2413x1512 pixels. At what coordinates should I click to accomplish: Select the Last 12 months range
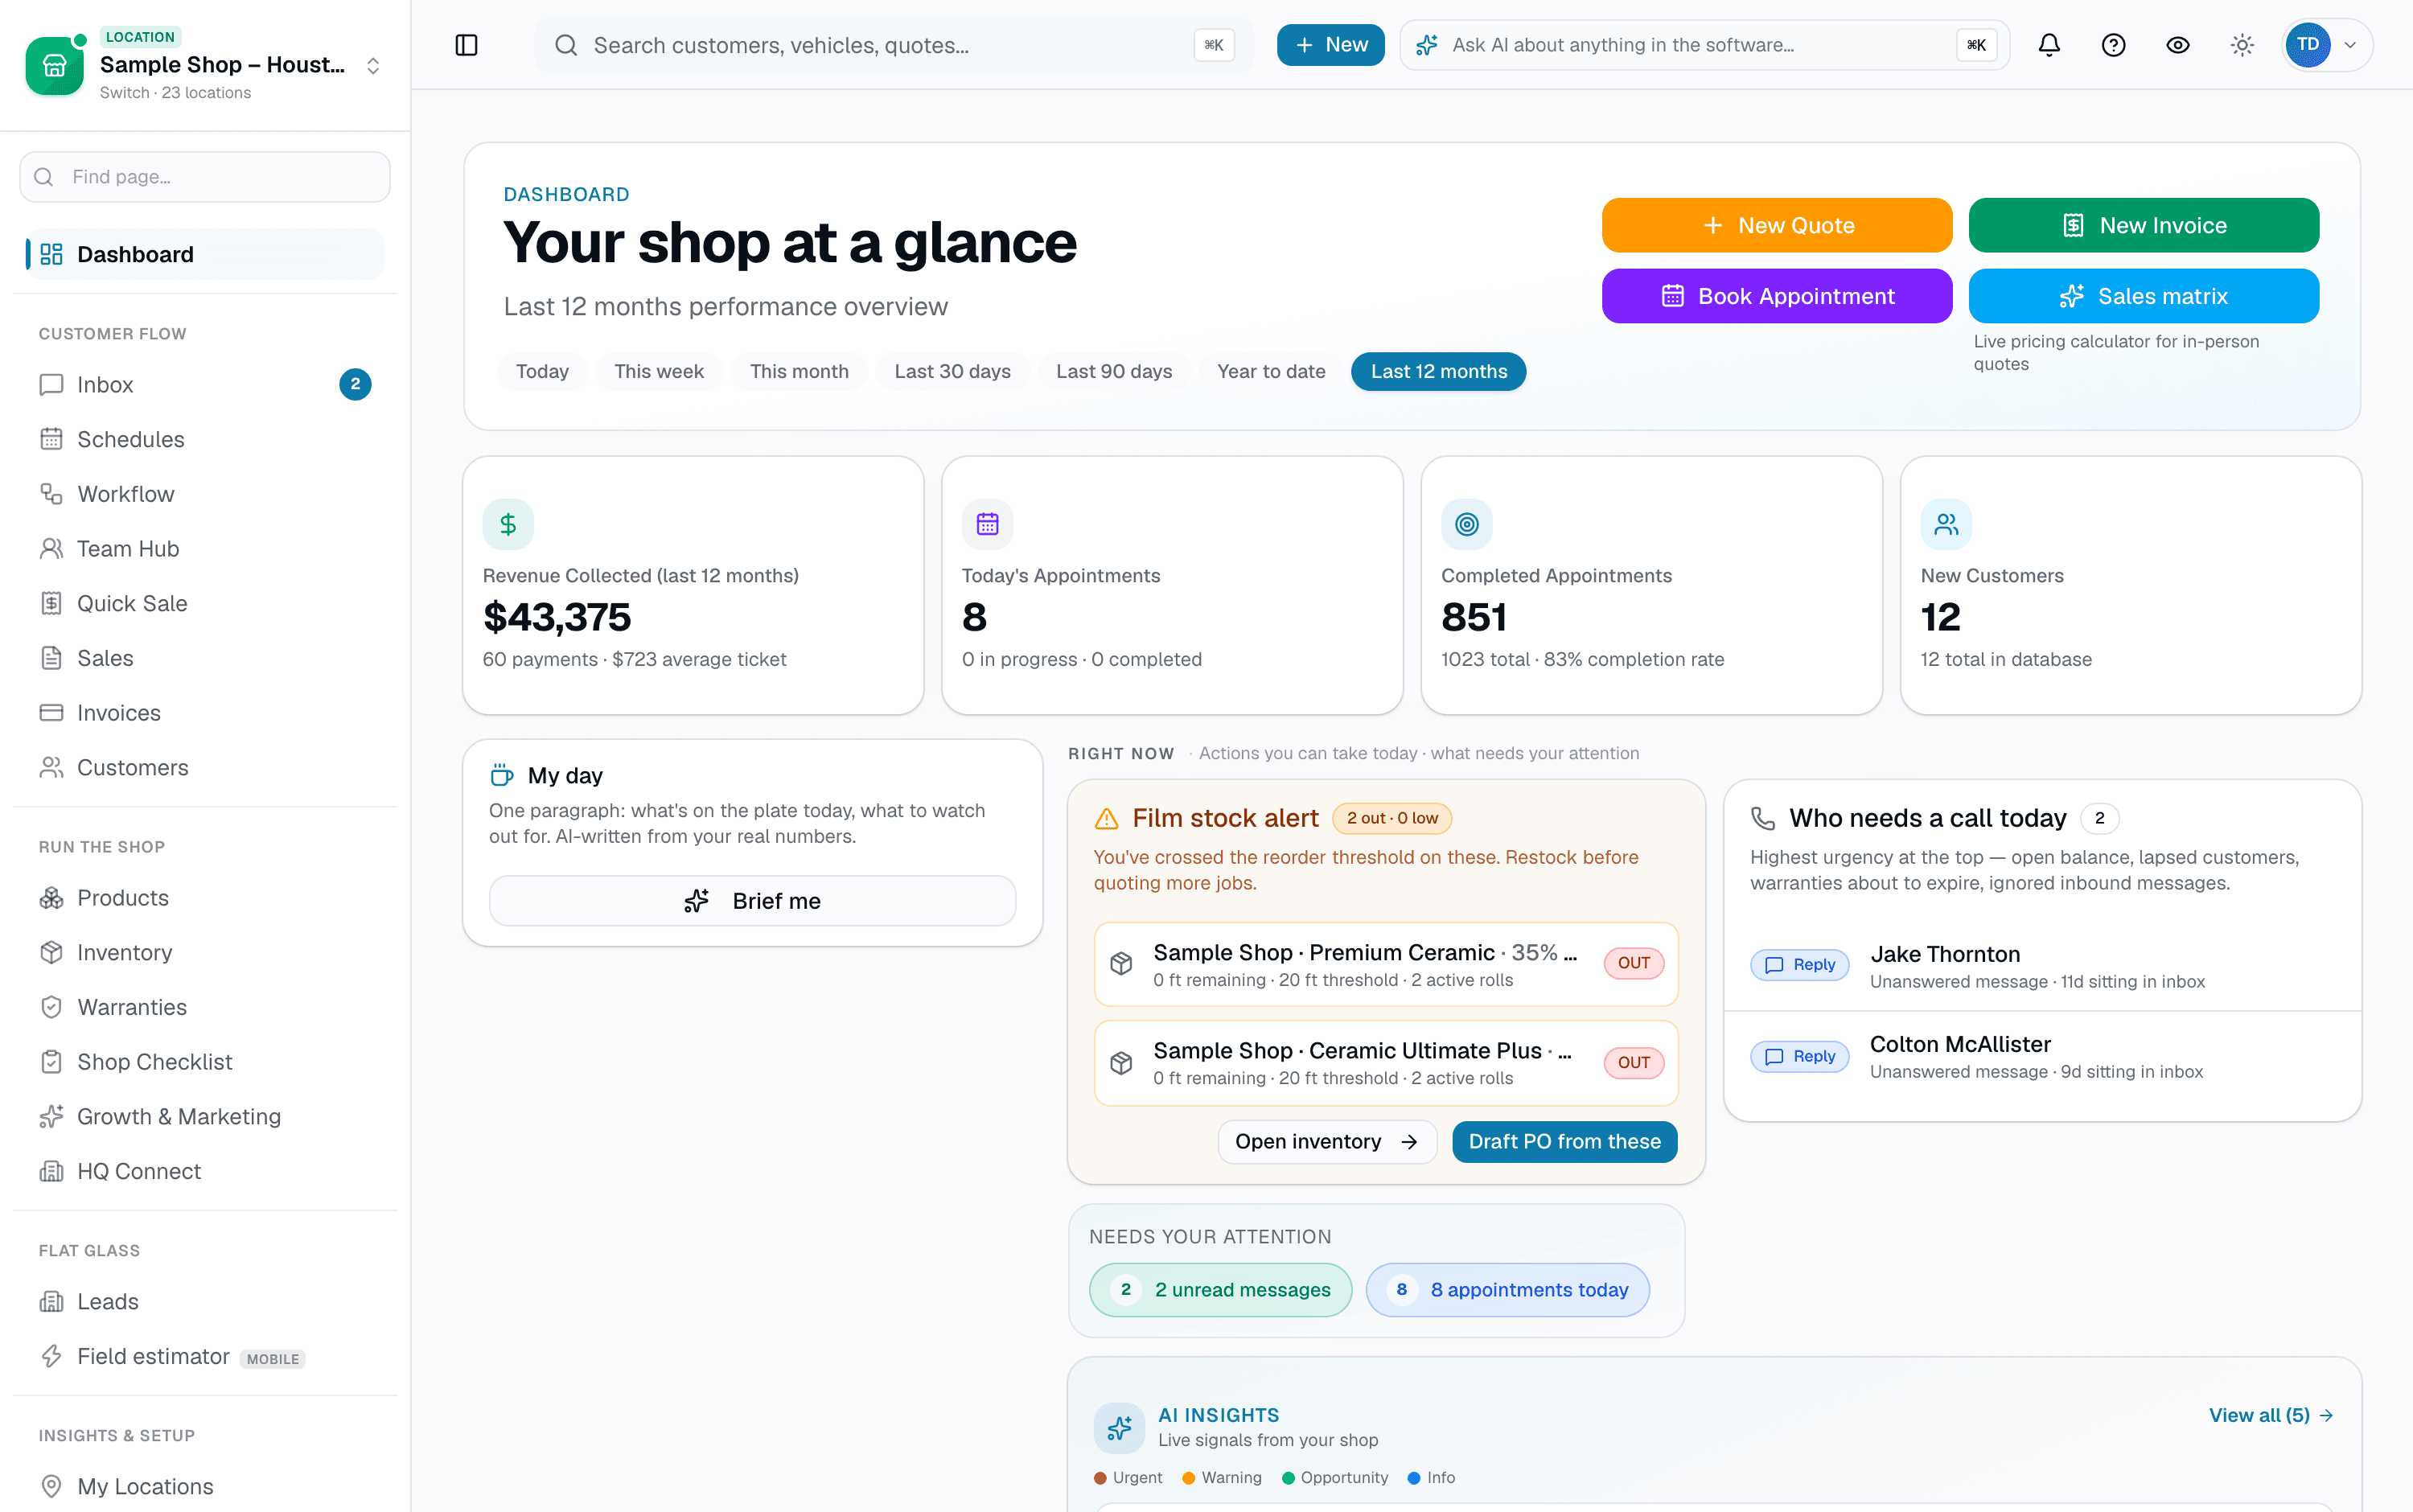[1438, 371]
